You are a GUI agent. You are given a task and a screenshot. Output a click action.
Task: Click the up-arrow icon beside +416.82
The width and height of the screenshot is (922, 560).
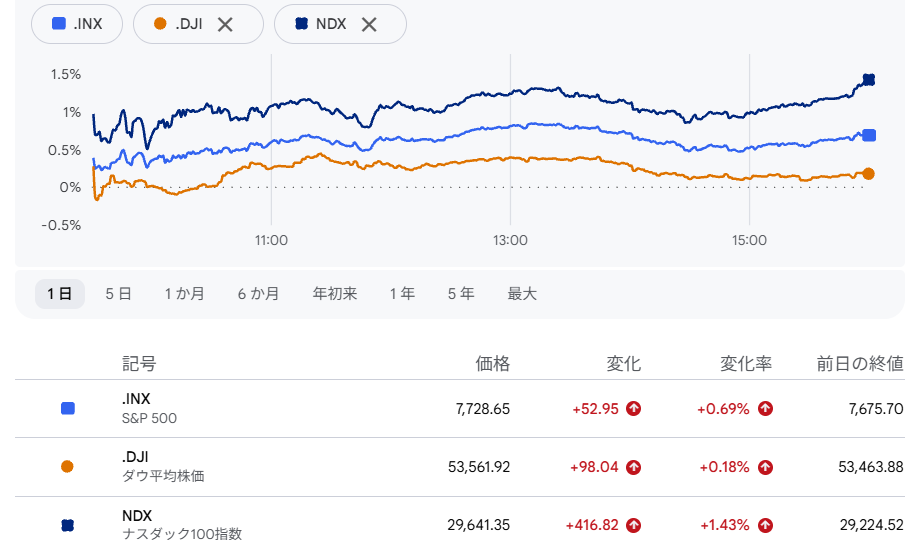[x=633, y=525]
